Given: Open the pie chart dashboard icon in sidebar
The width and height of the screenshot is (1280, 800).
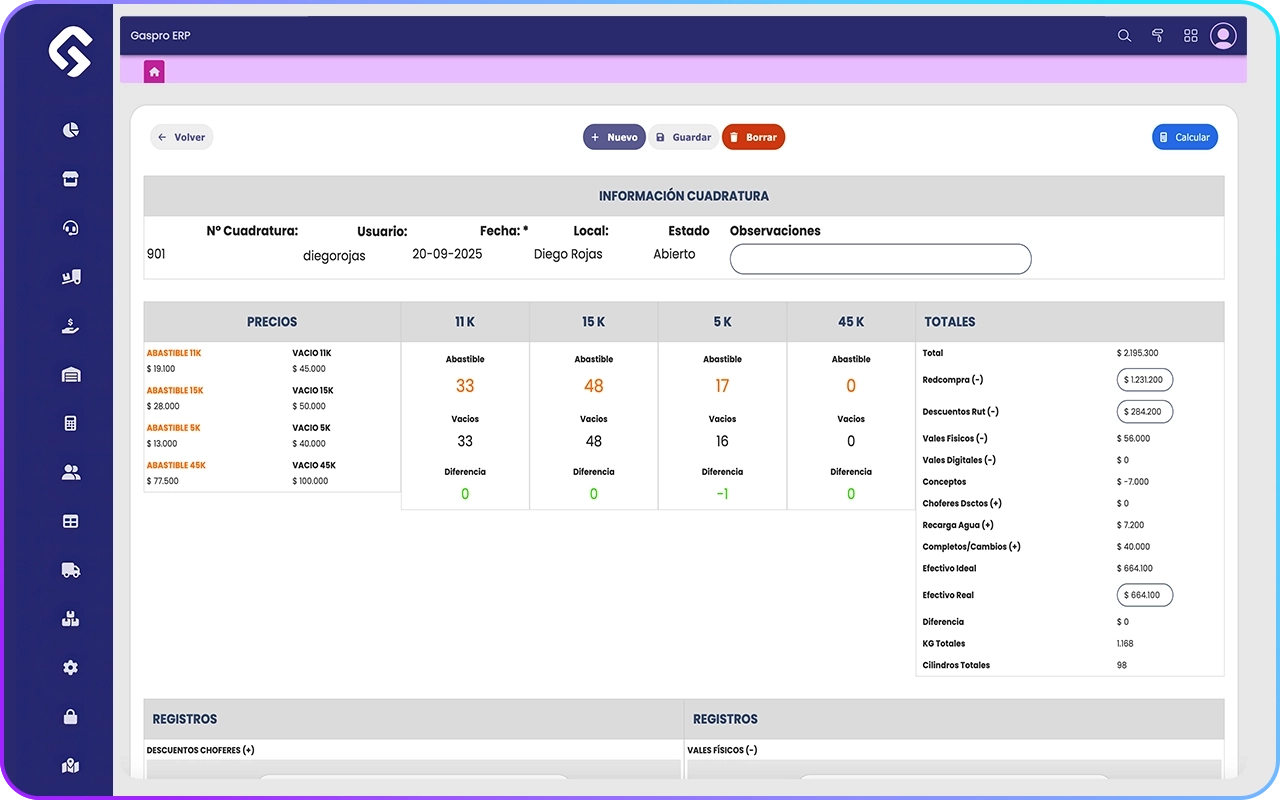Looking at the screenshot, I should [70, 130].
